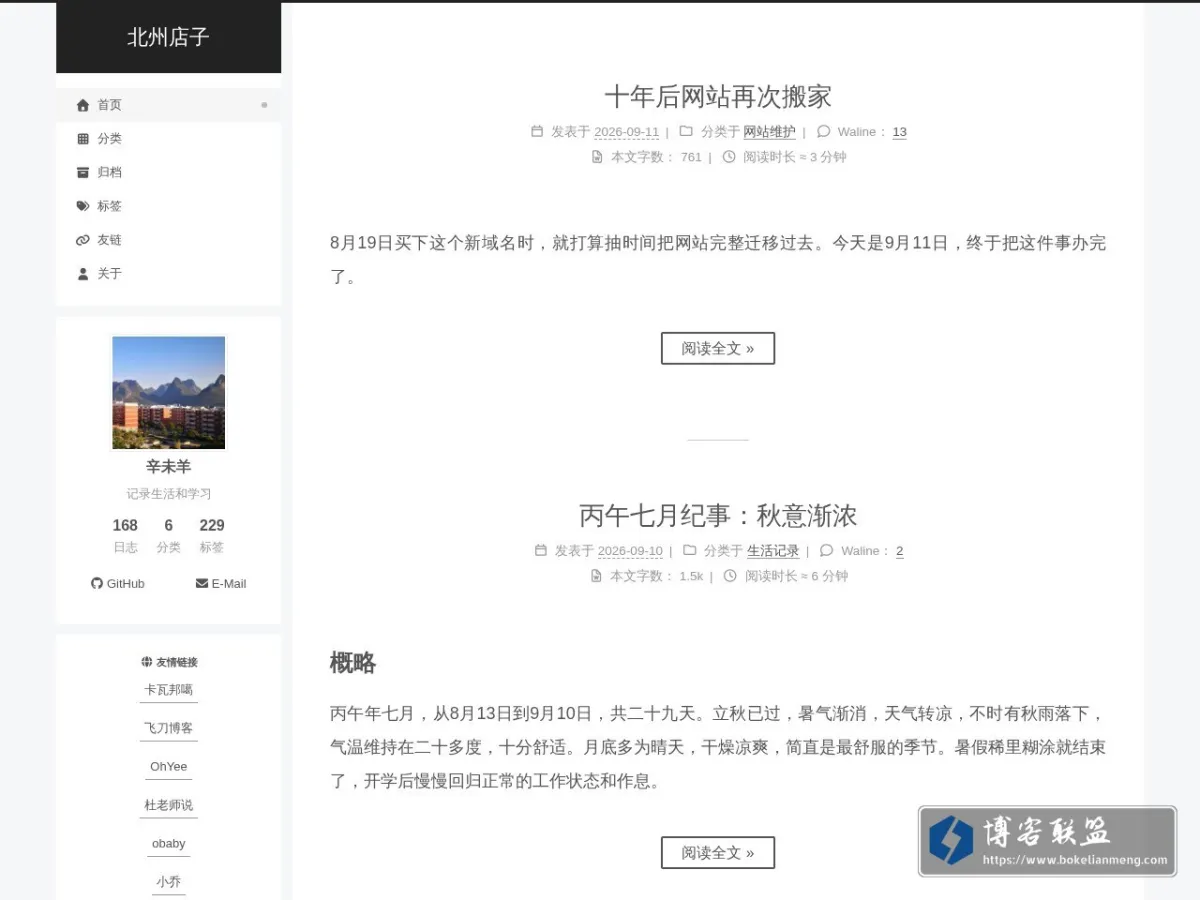Click the Waline comment count 2

899,551
